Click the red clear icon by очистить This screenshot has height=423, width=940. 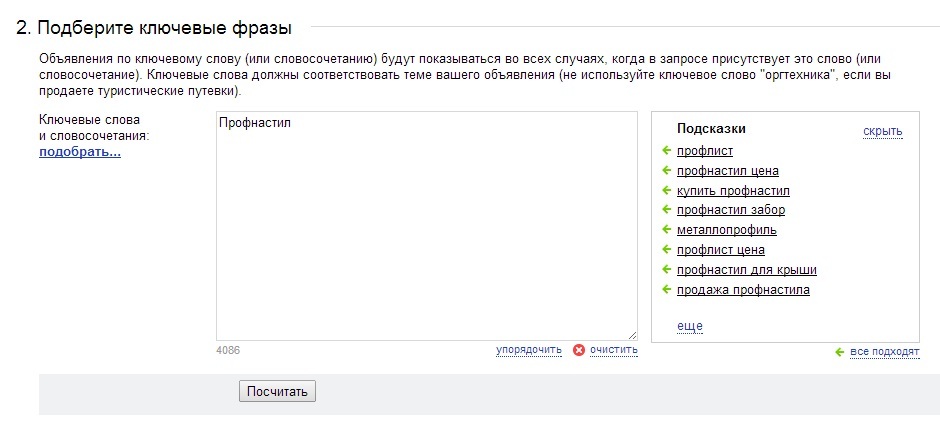click(x=579, y=350)
